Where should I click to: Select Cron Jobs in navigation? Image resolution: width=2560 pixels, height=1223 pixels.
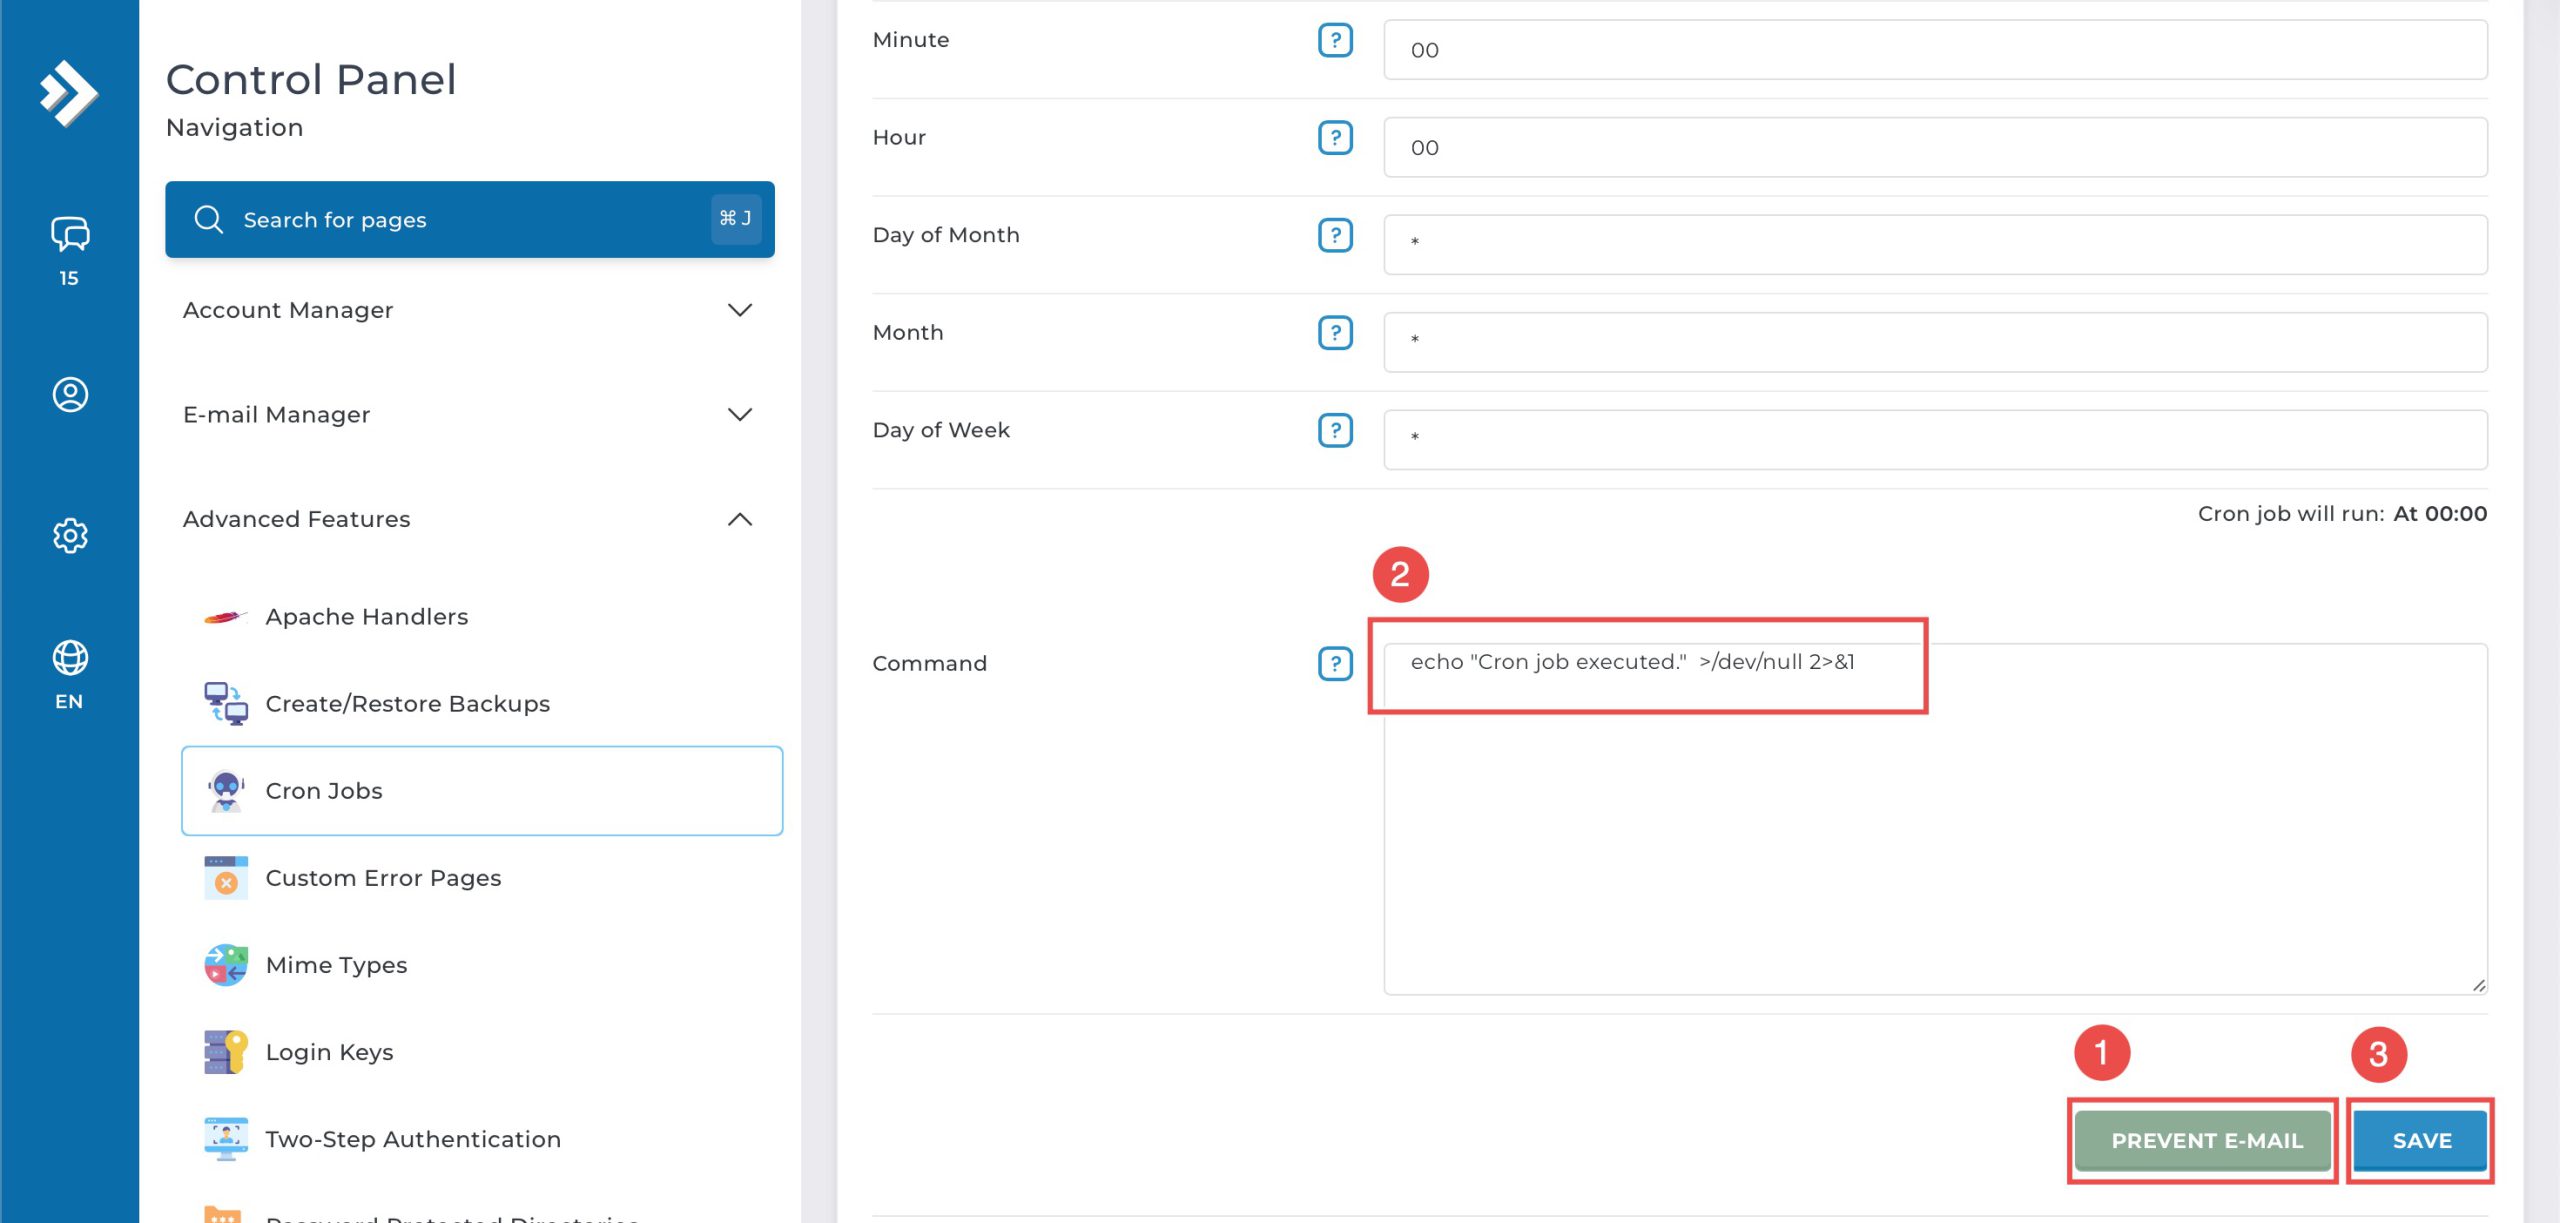pos(481,791)
